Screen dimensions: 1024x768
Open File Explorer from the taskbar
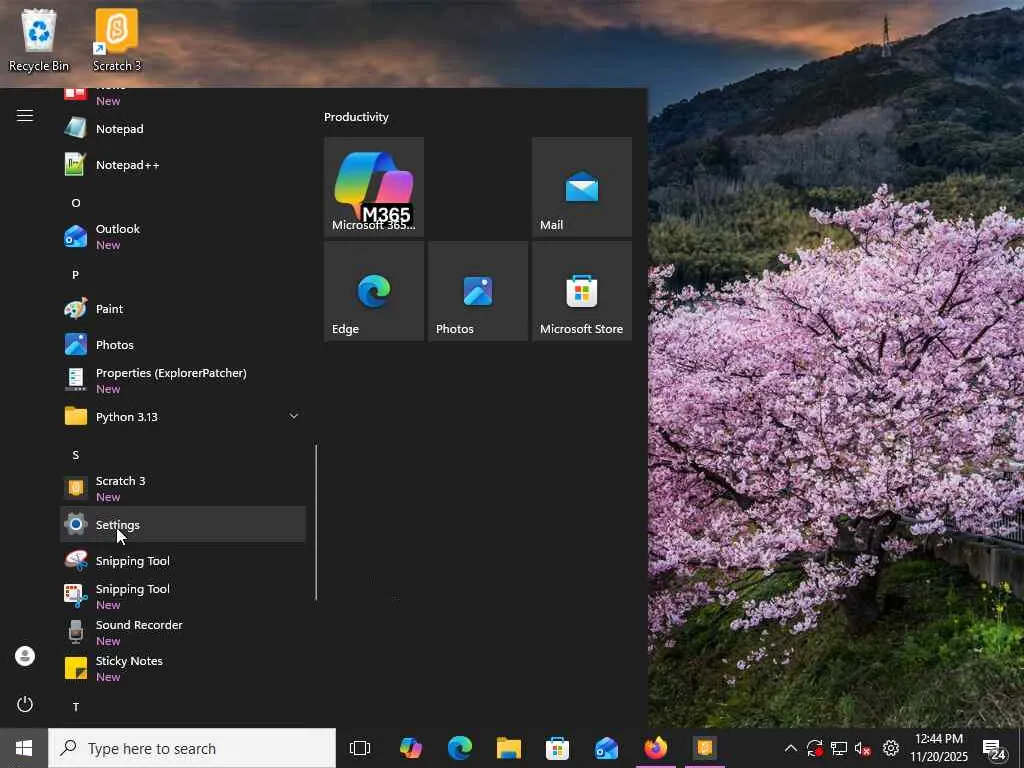[x=509, y=748]
